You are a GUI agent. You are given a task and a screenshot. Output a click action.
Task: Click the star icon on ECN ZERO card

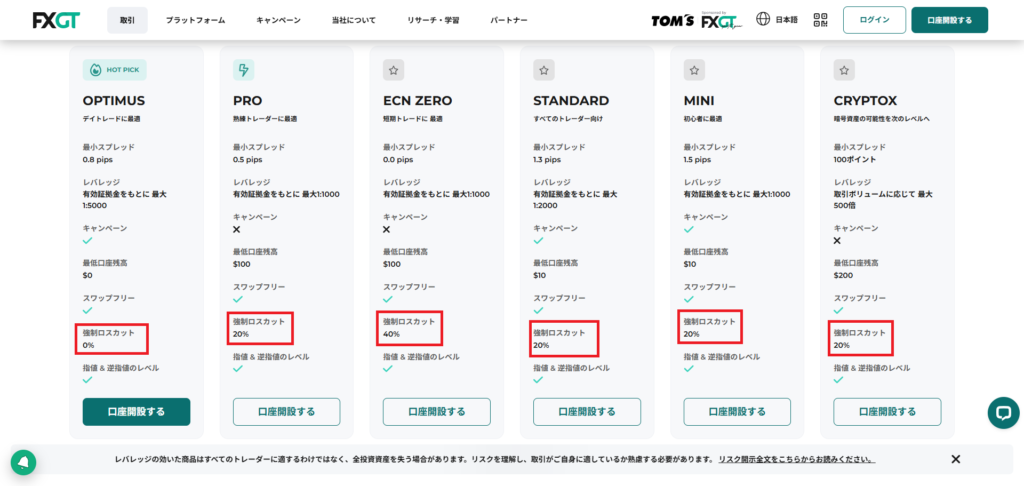tap(394, 70)
